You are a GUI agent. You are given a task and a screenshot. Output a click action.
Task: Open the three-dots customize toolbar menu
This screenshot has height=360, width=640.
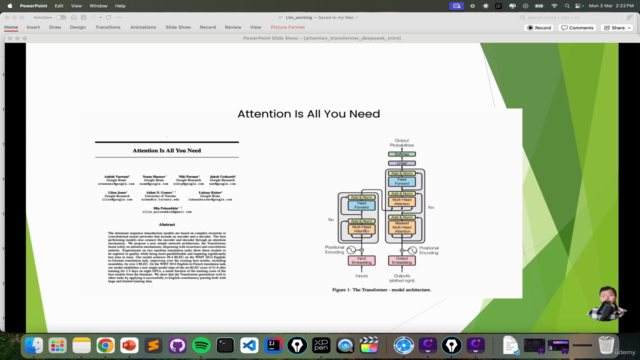(118, 18)
